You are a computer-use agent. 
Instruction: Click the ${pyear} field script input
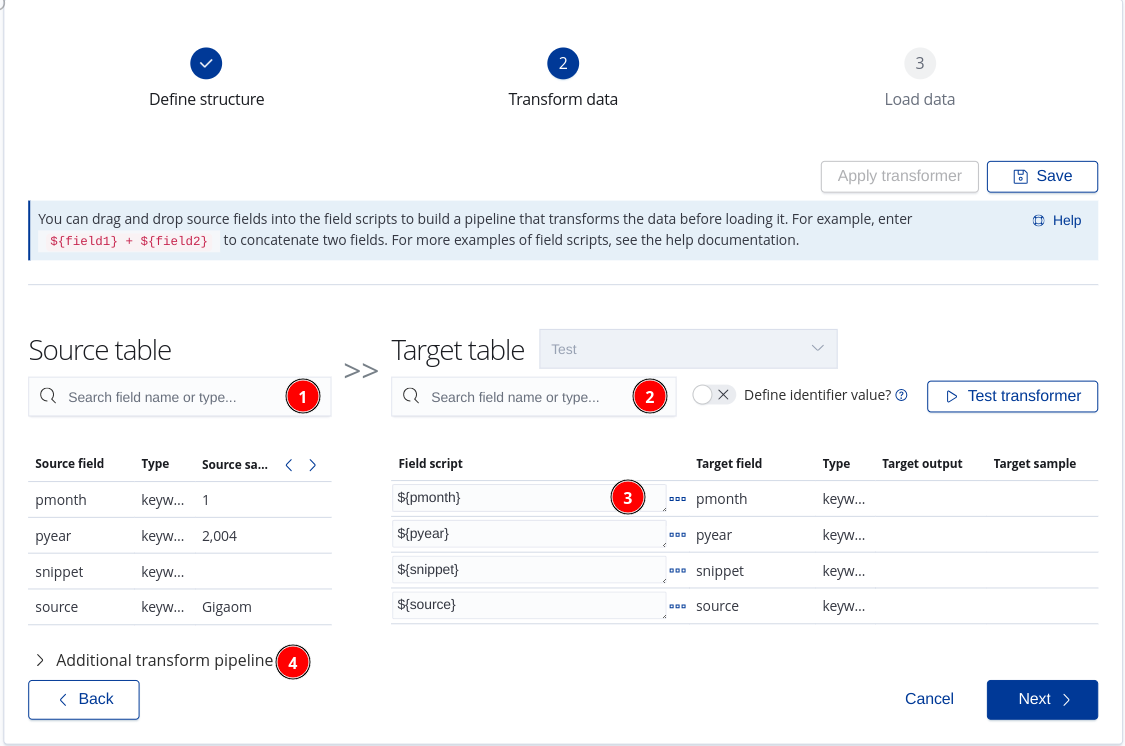pyautogui.click(x=528, y=534)
